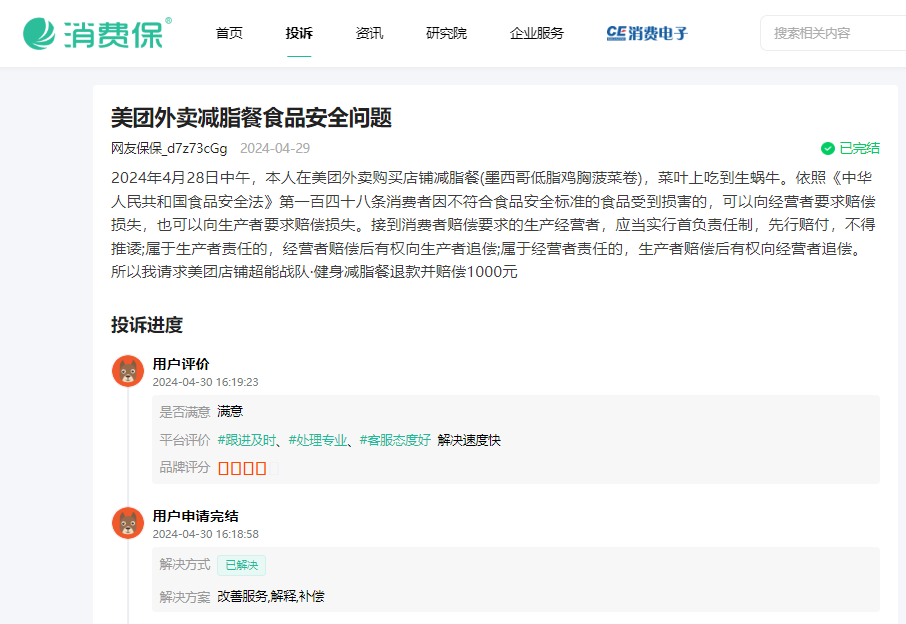Click timestamp 2024-04-30 16:18:58

point(206,534)
